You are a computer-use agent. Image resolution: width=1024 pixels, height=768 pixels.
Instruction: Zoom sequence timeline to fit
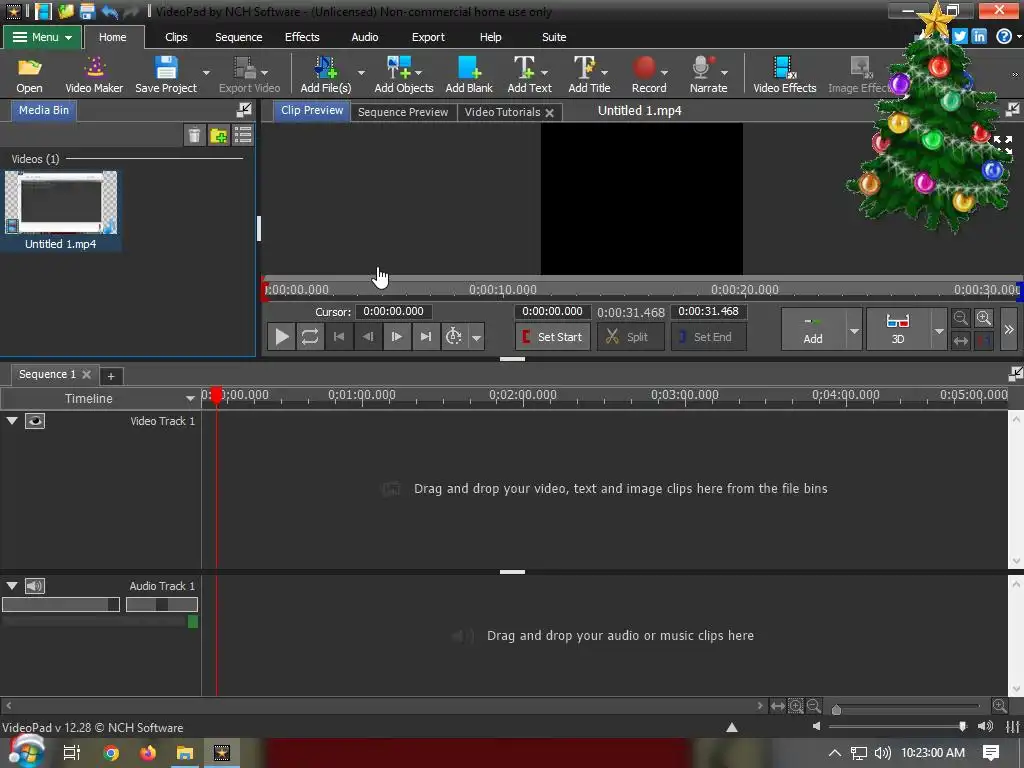point(777,706)
